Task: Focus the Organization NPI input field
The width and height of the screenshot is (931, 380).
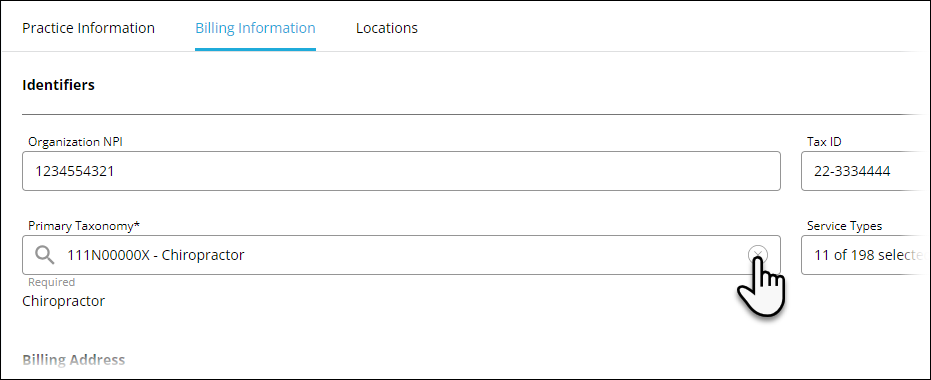Action: [x=401, y=171]
